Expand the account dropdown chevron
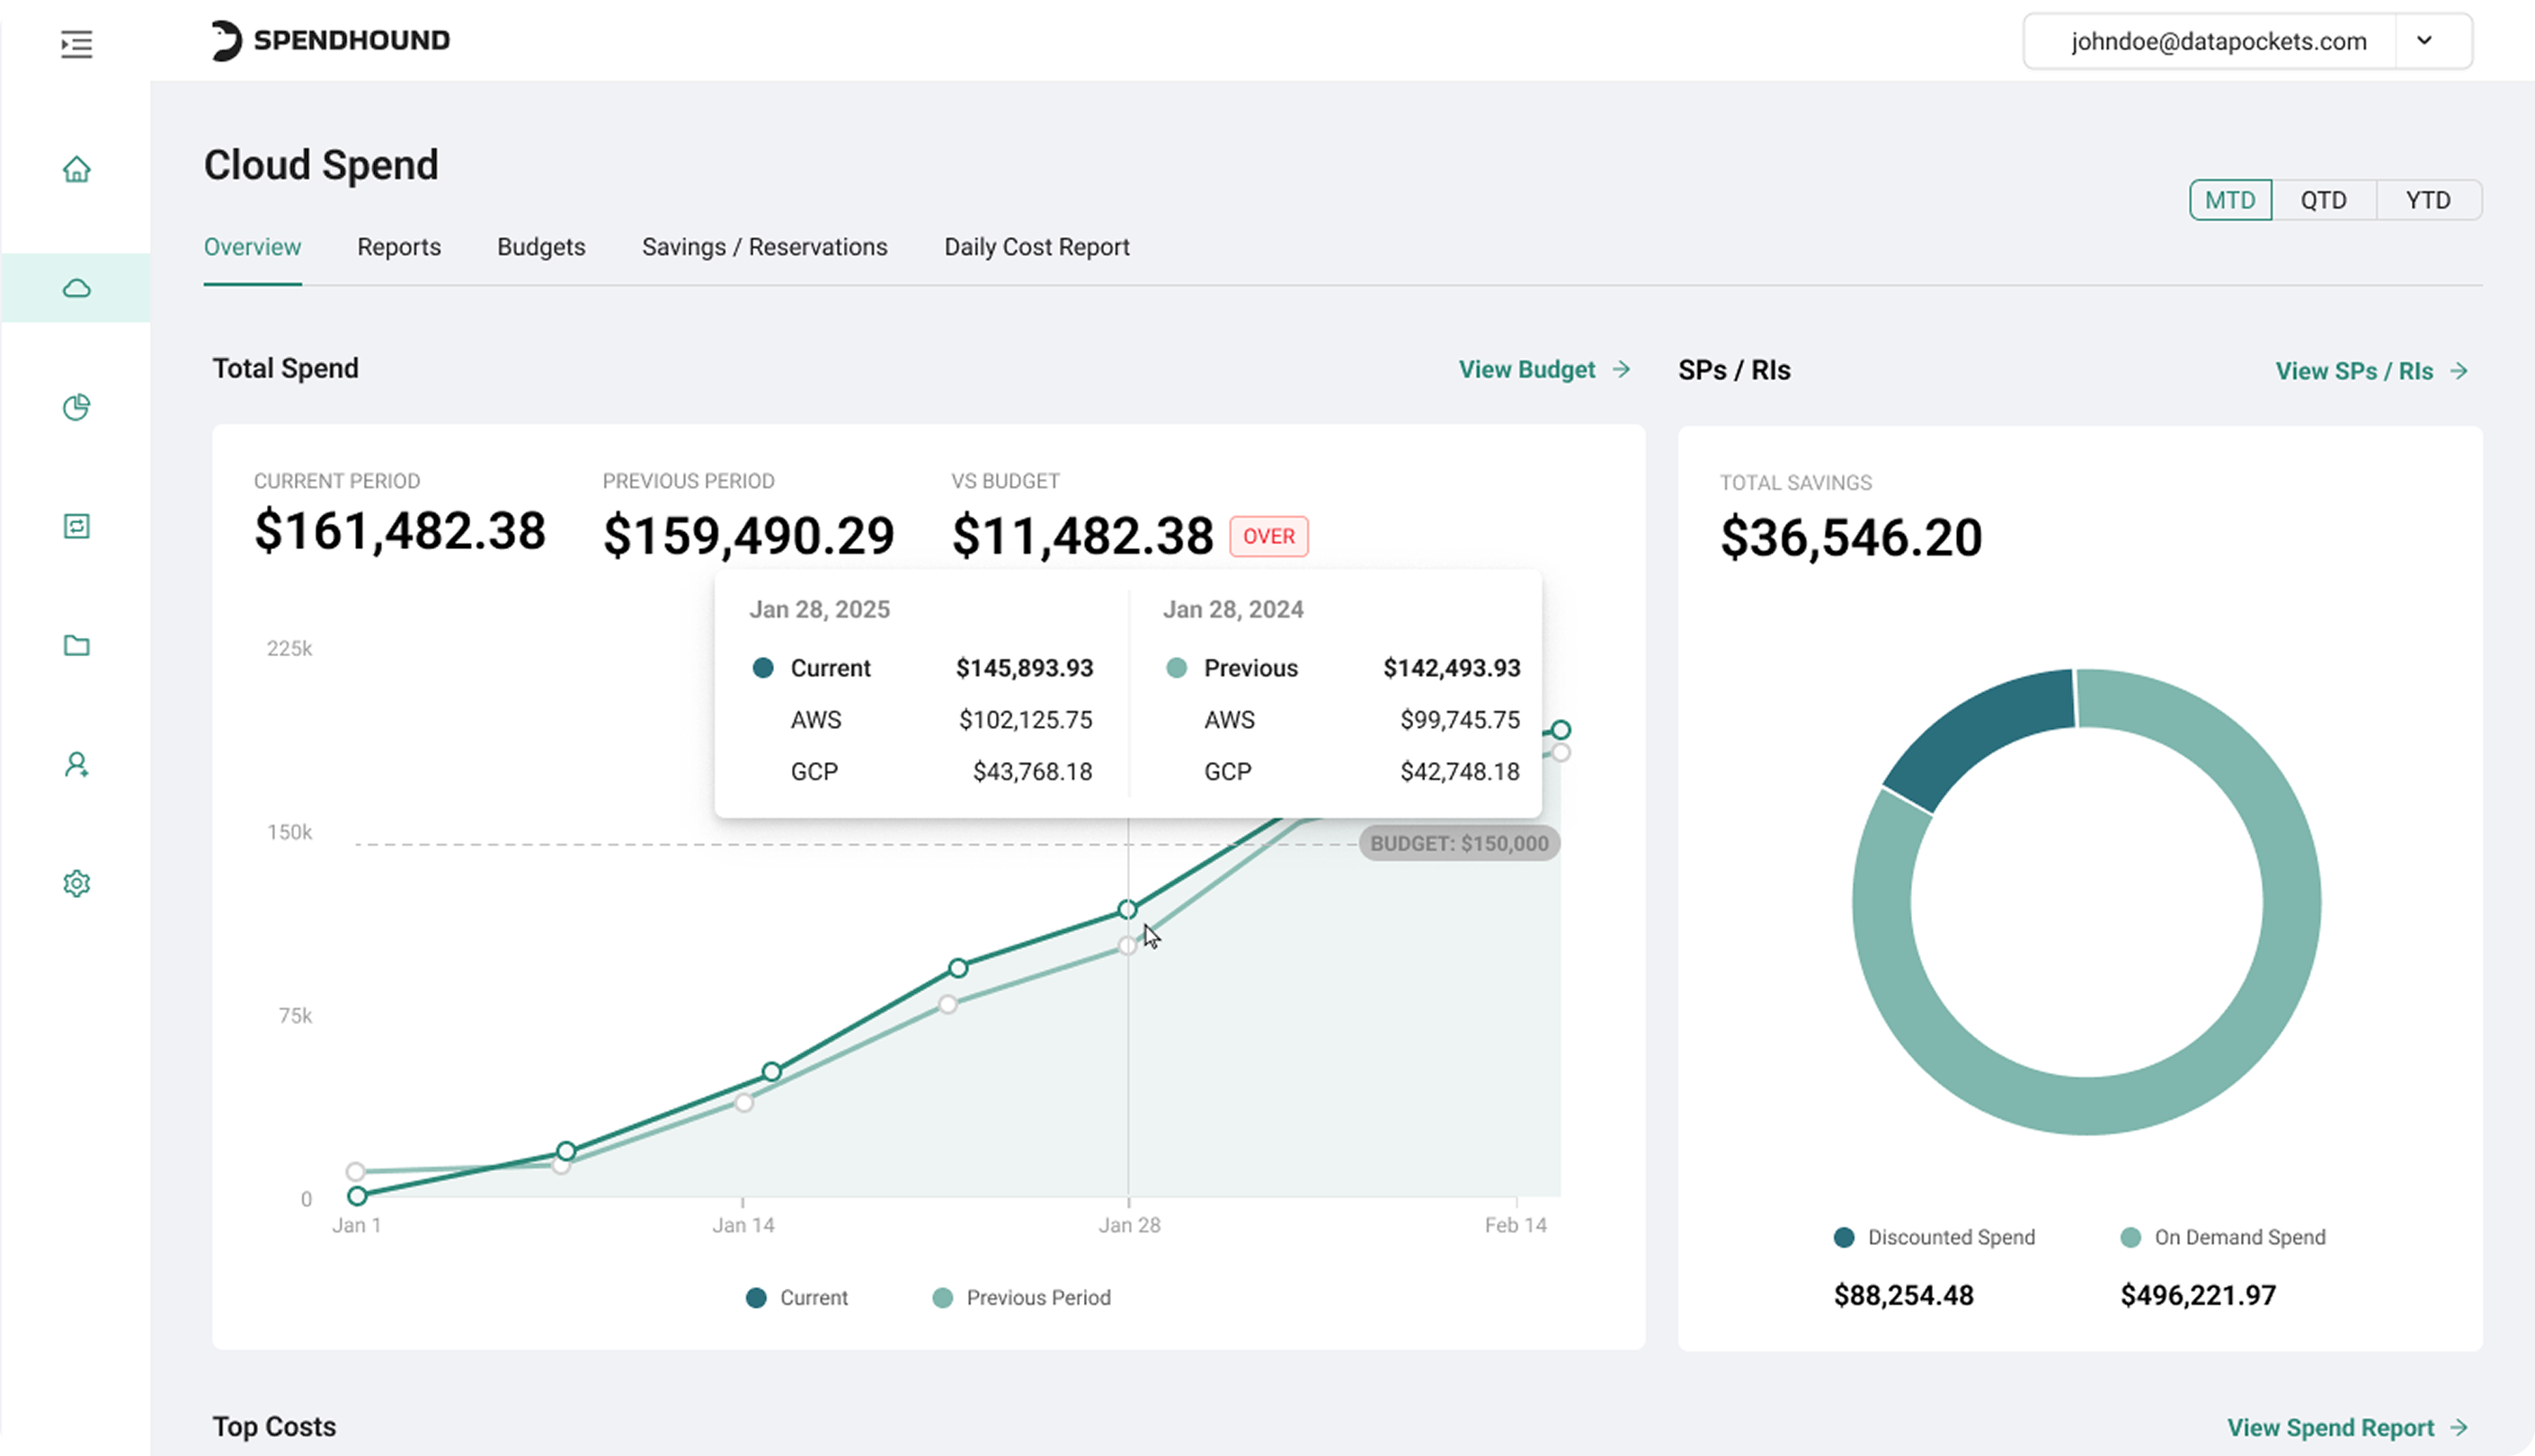 (x=2424, y=41)
